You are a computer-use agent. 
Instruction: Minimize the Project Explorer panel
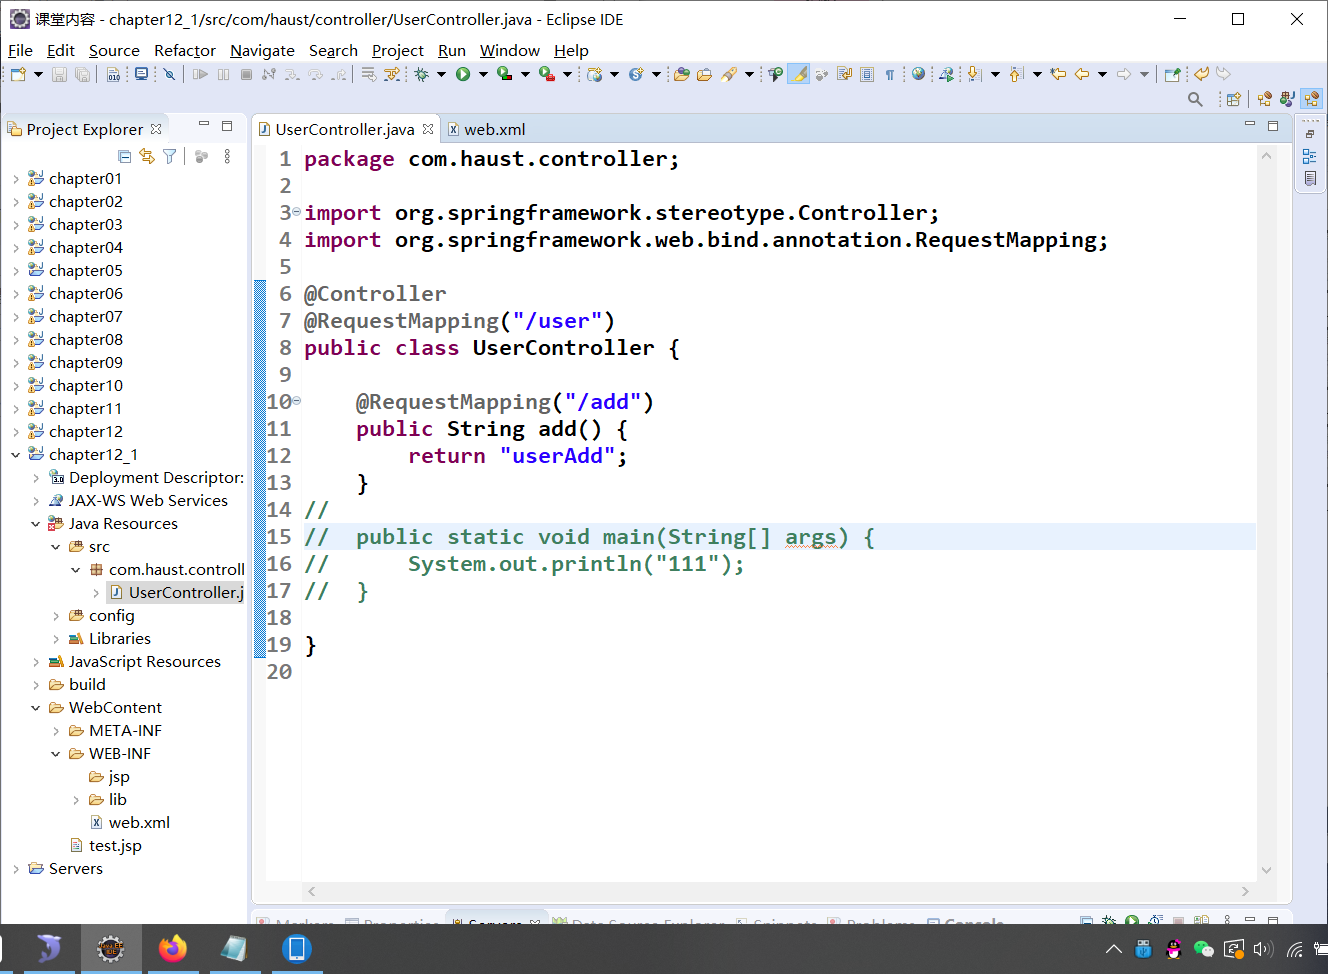tap(204, 125)
